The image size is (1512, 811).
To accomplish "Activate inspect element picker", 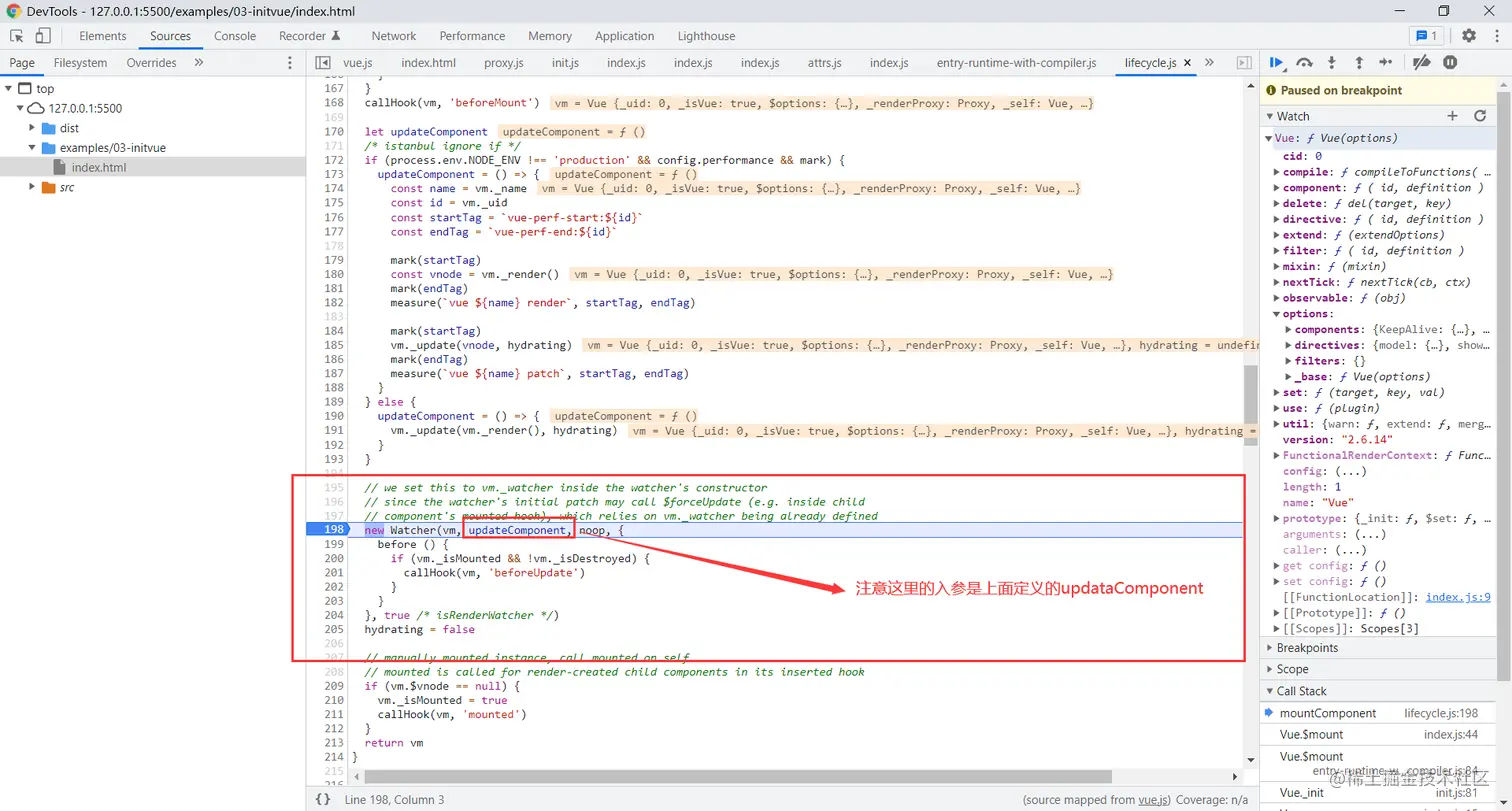I will 17,36.
